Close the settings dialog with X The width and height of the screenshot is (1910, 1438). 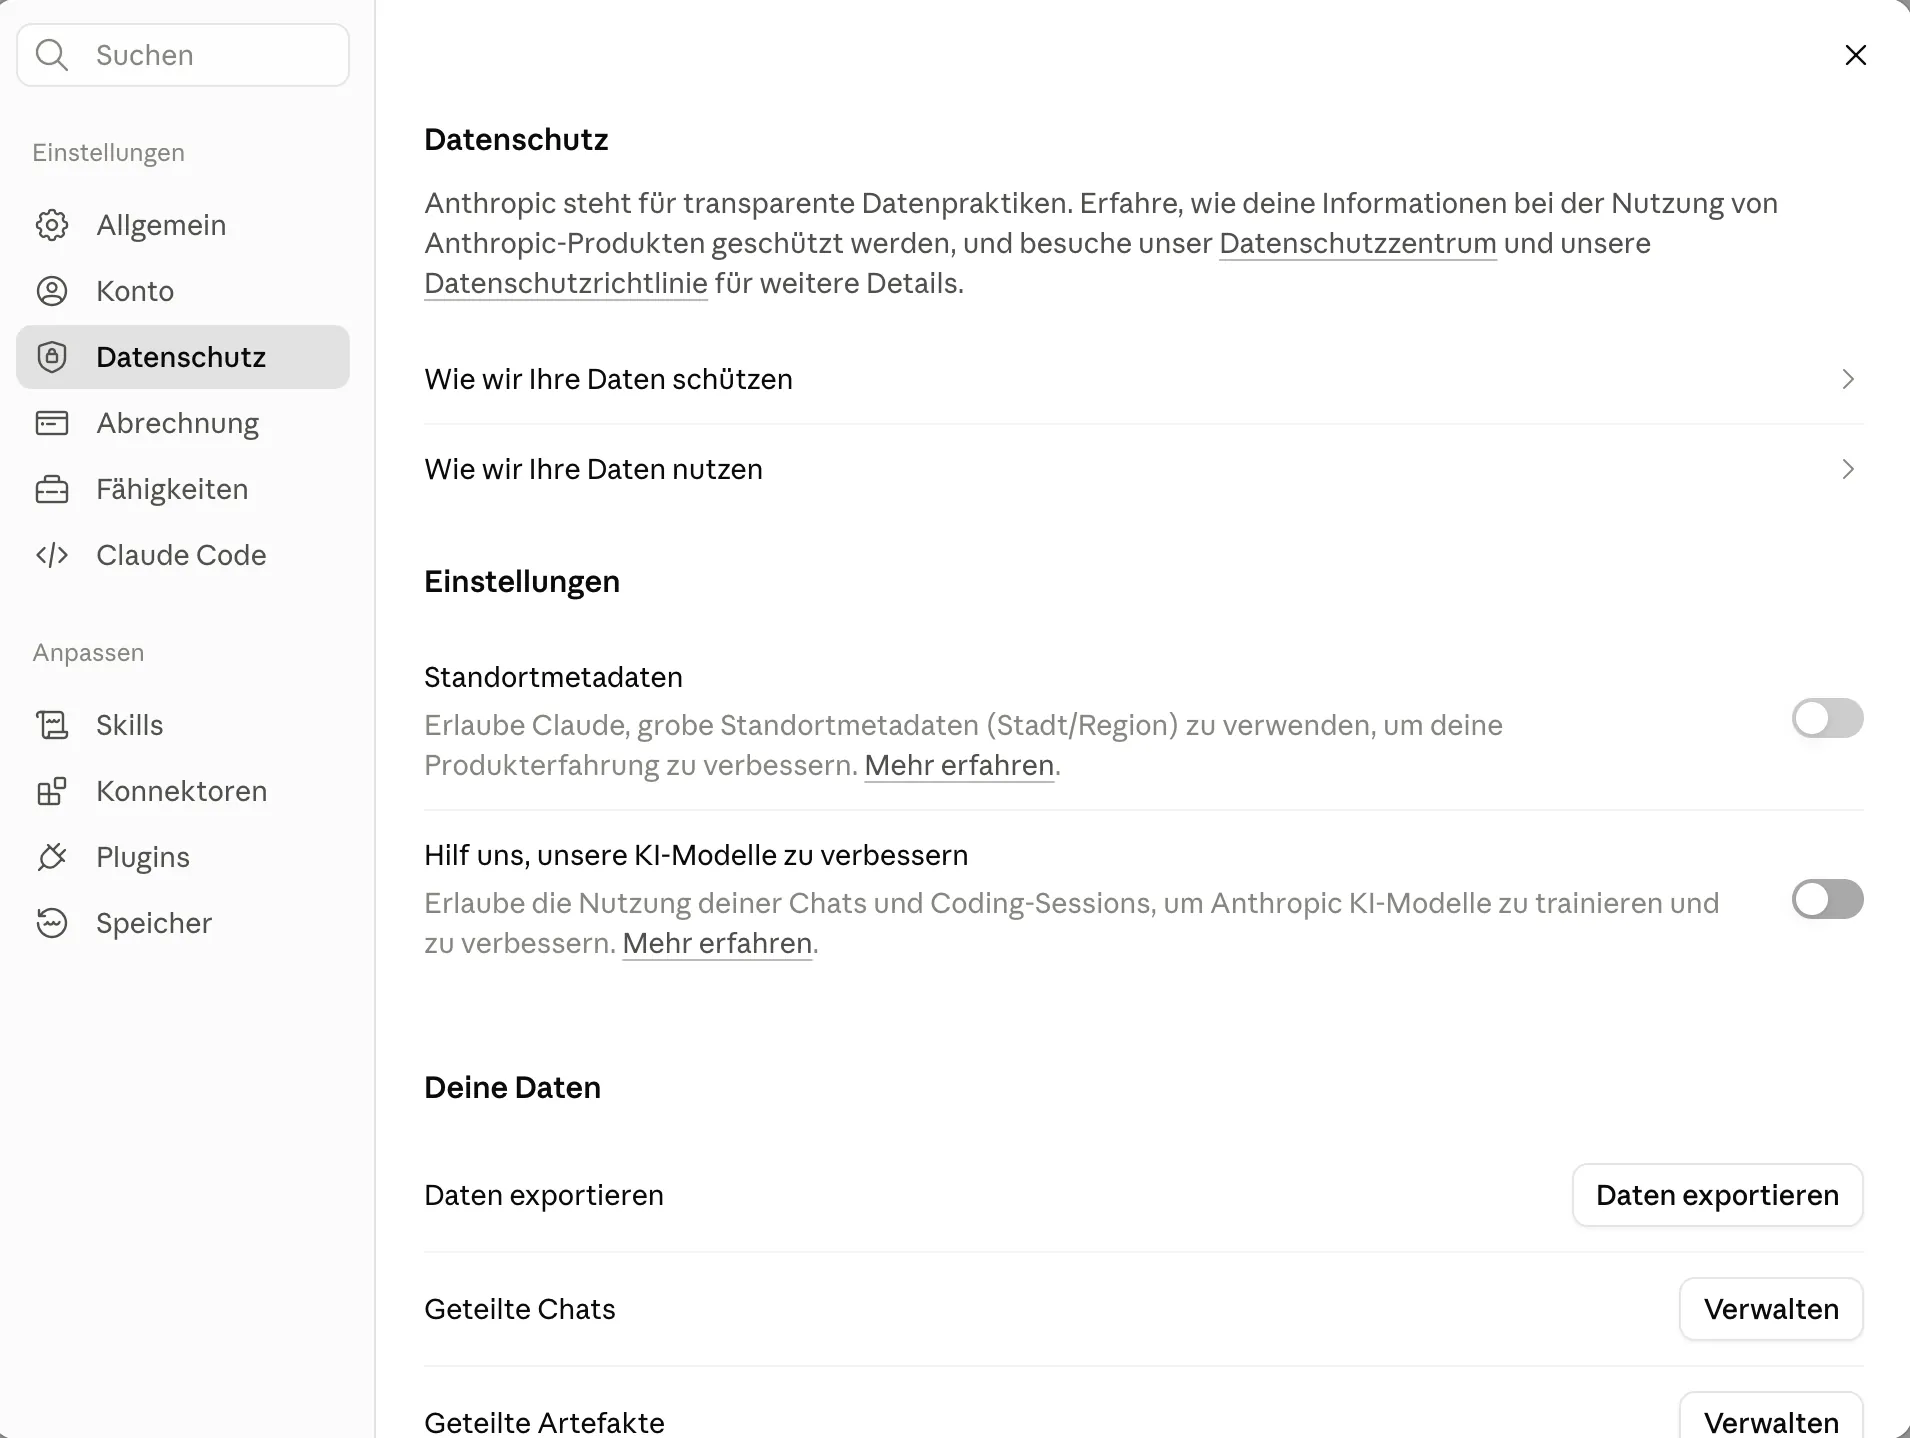click(1856, 55)
